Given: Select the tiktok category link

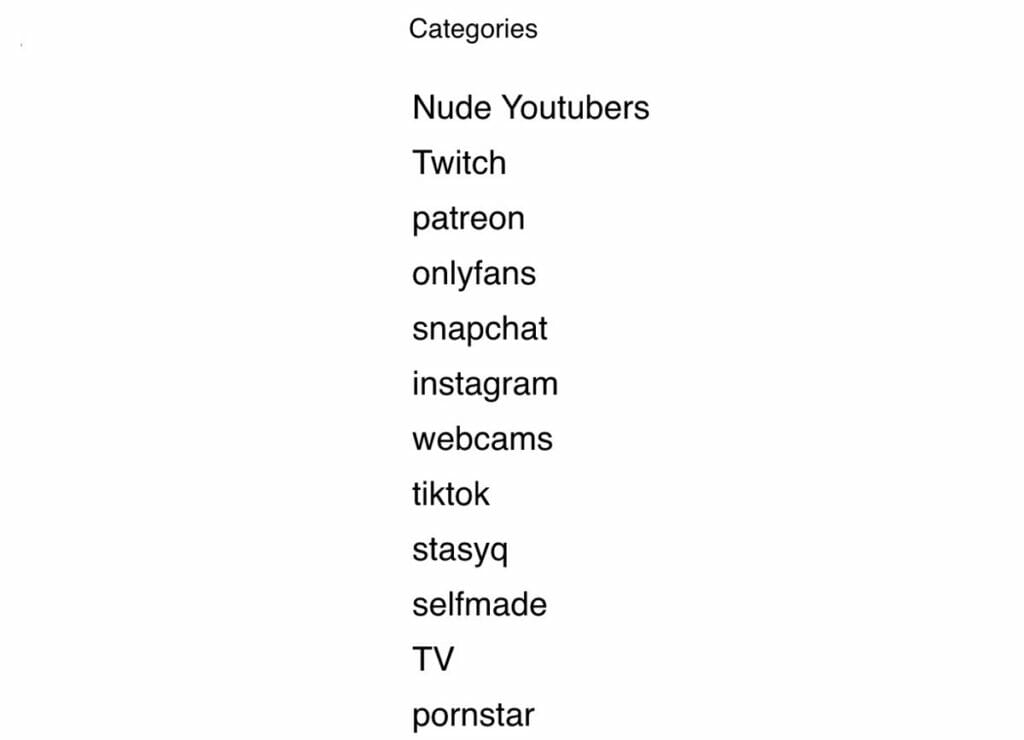Looking at the screenshot, I should (451, 494).
